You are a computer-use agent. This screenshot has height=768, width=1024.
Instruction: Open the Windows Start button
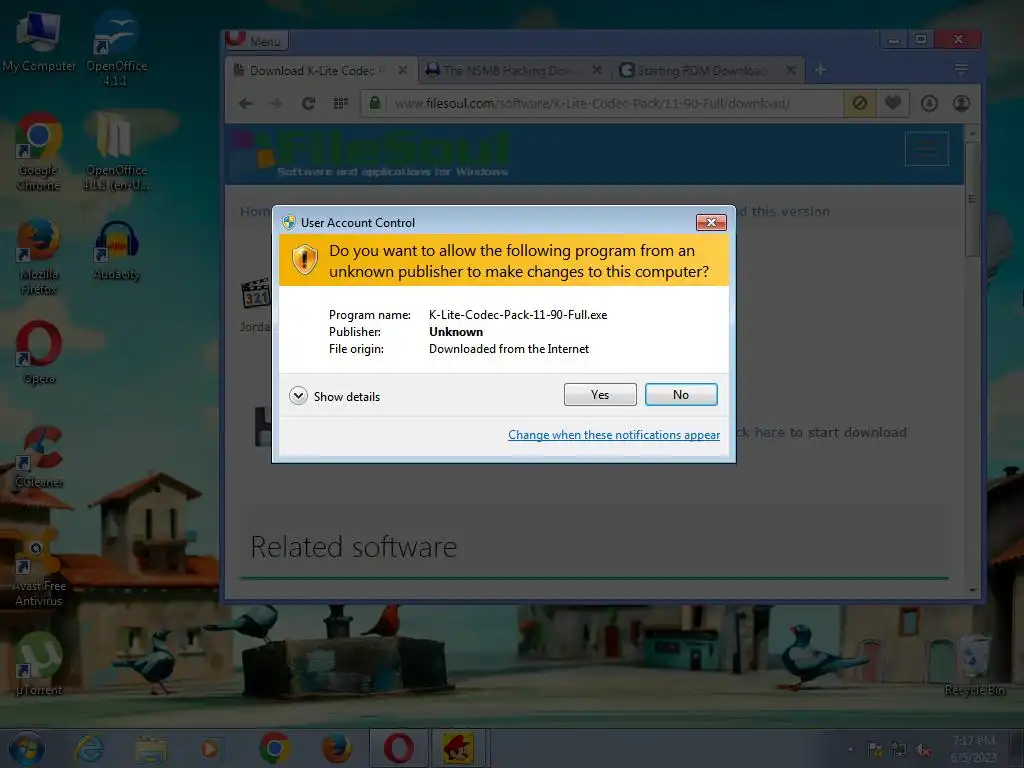coord(27,748)
